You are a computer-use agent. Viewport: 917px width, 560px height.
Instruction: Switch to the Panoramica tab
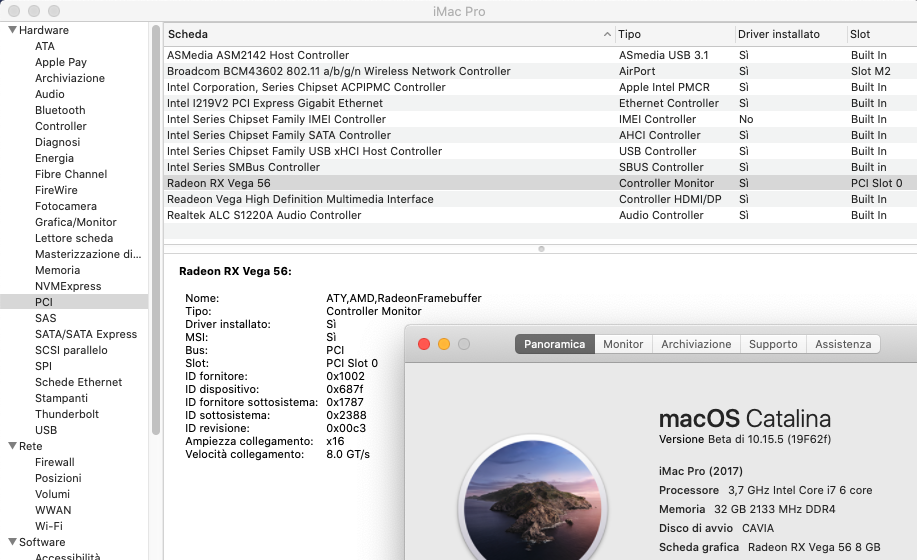point(554,344)
